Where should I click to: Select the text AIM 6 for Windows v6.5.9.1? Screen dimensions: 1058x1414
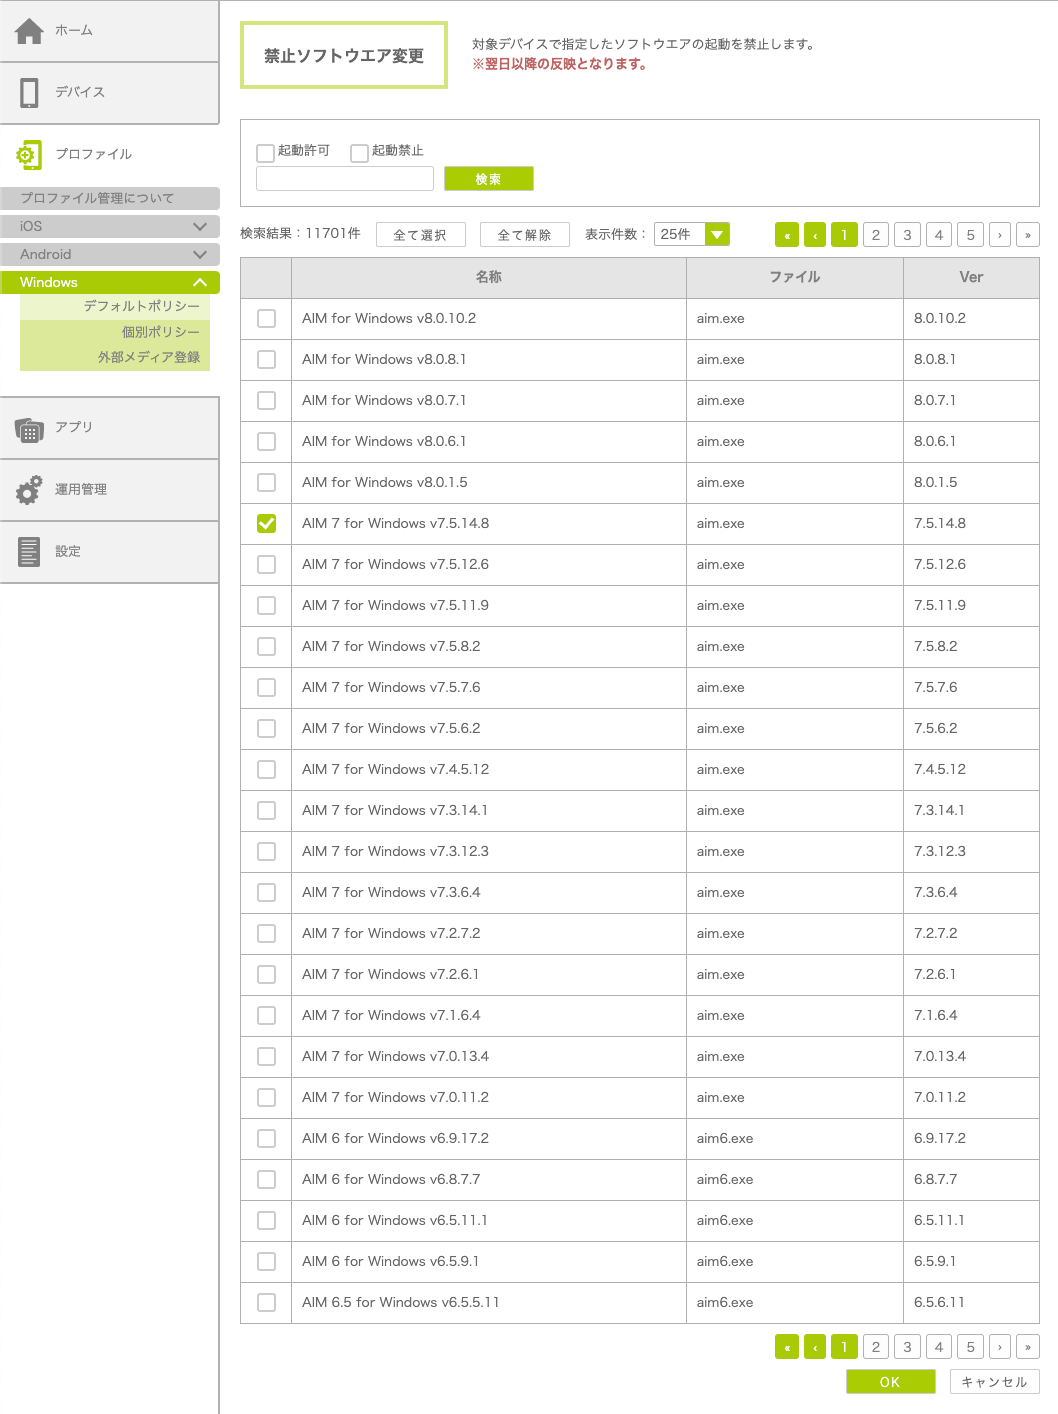tap(390, 1261)
